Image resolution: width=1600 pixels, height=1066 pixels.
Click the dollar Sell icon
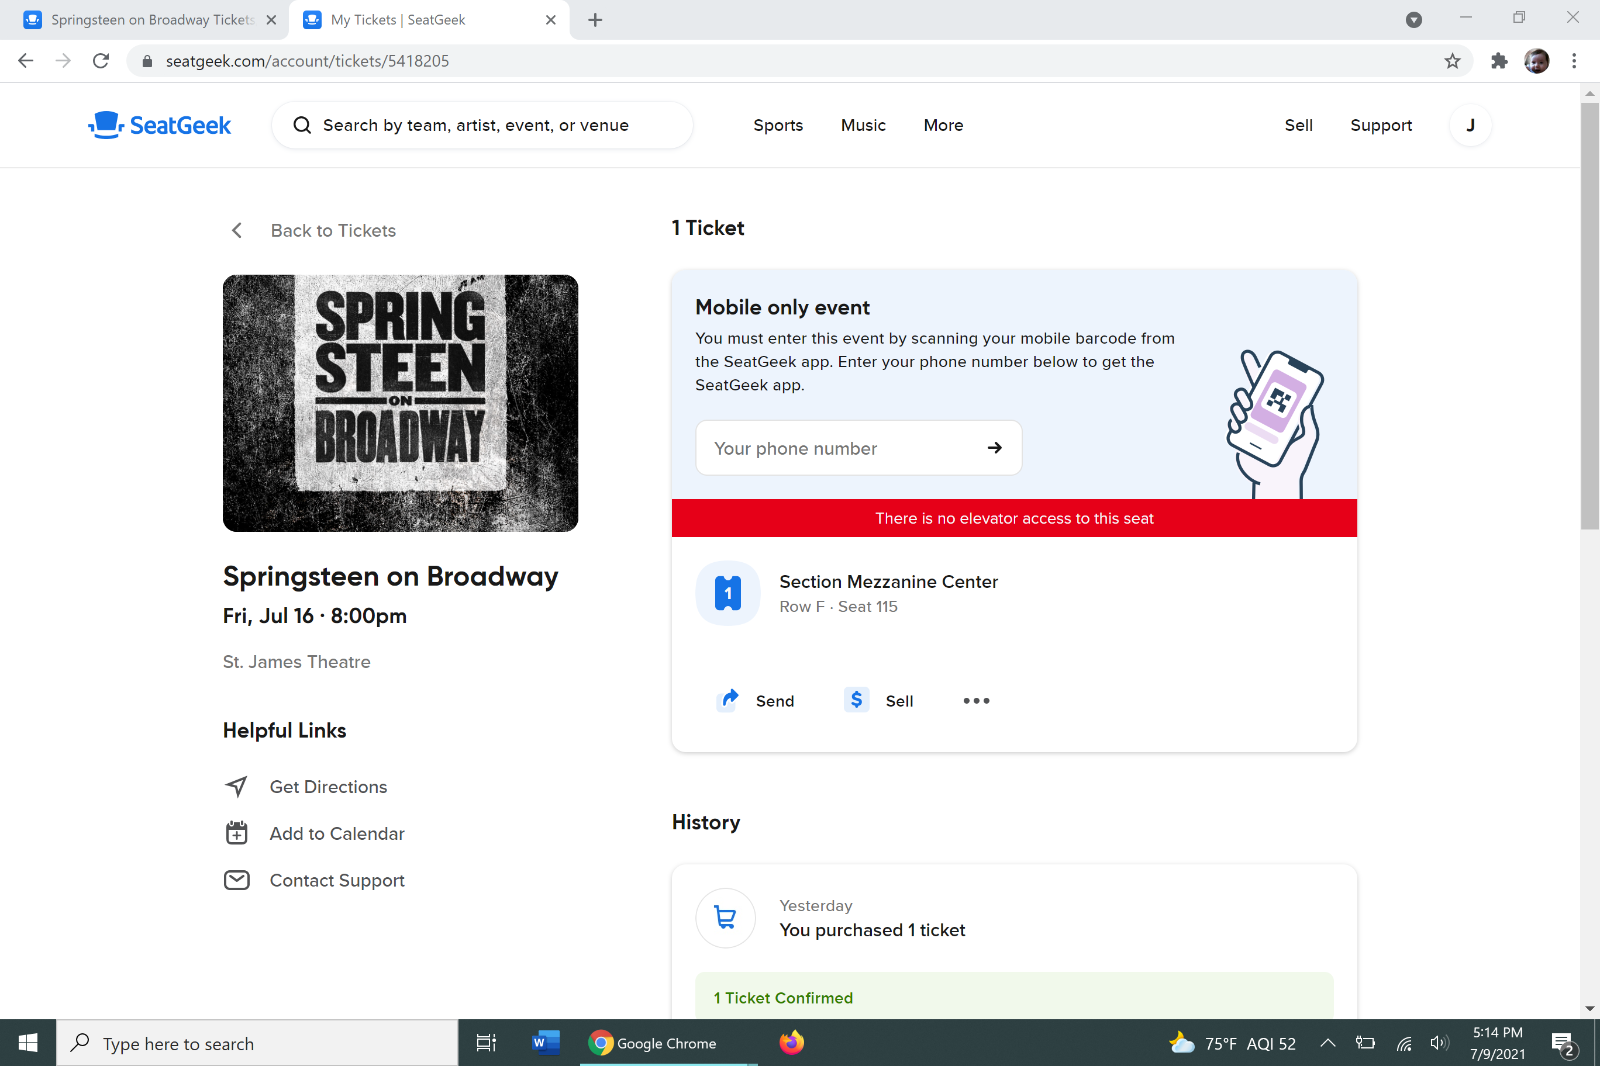857,700
